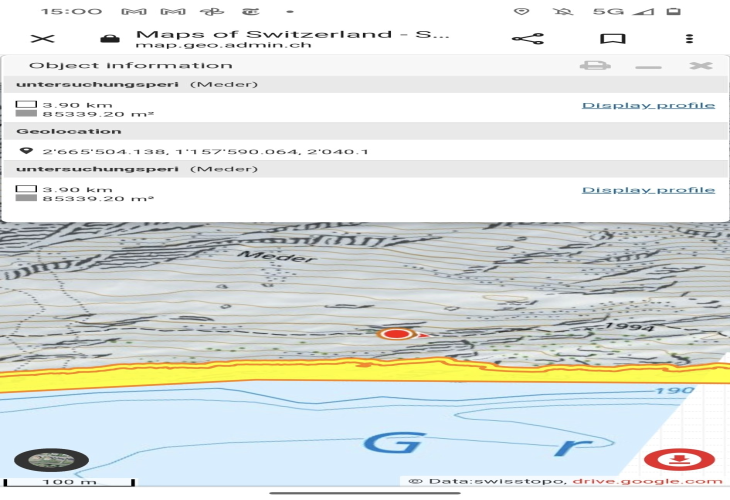Open the second Display profile link

[x=648, y=190]
